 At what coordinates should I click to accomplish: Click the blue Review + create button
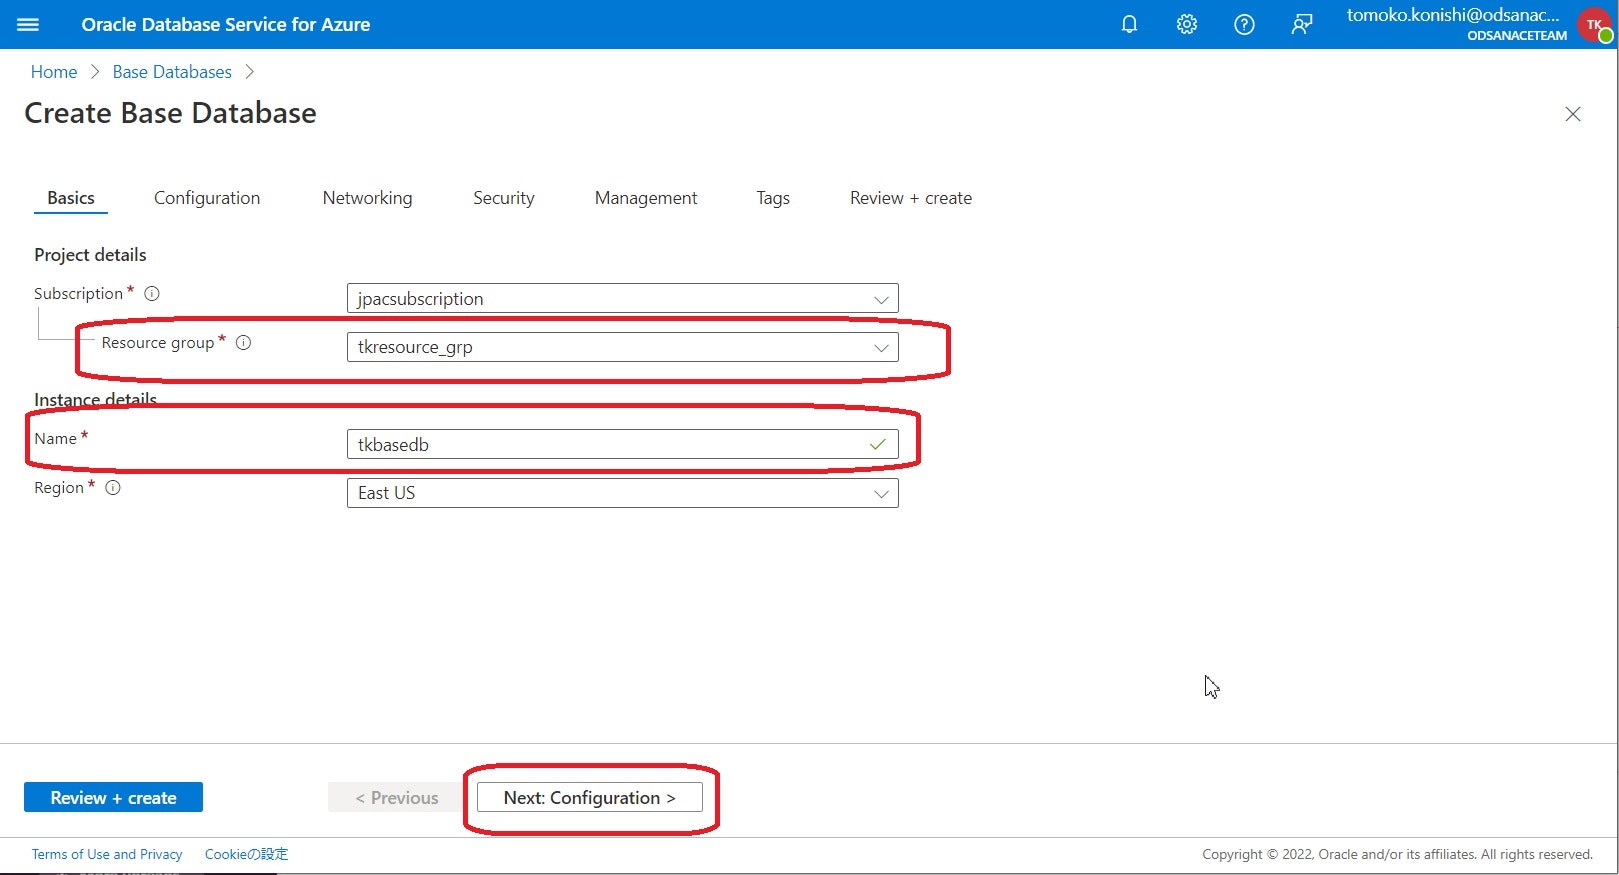pos(113,797)
